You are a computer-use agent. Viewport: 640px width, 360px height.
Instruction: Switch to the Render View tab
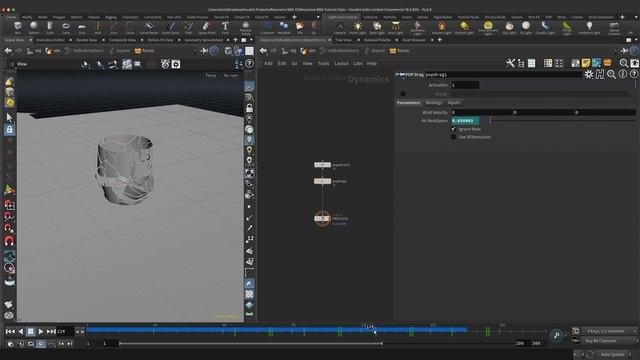click(86, 40)
